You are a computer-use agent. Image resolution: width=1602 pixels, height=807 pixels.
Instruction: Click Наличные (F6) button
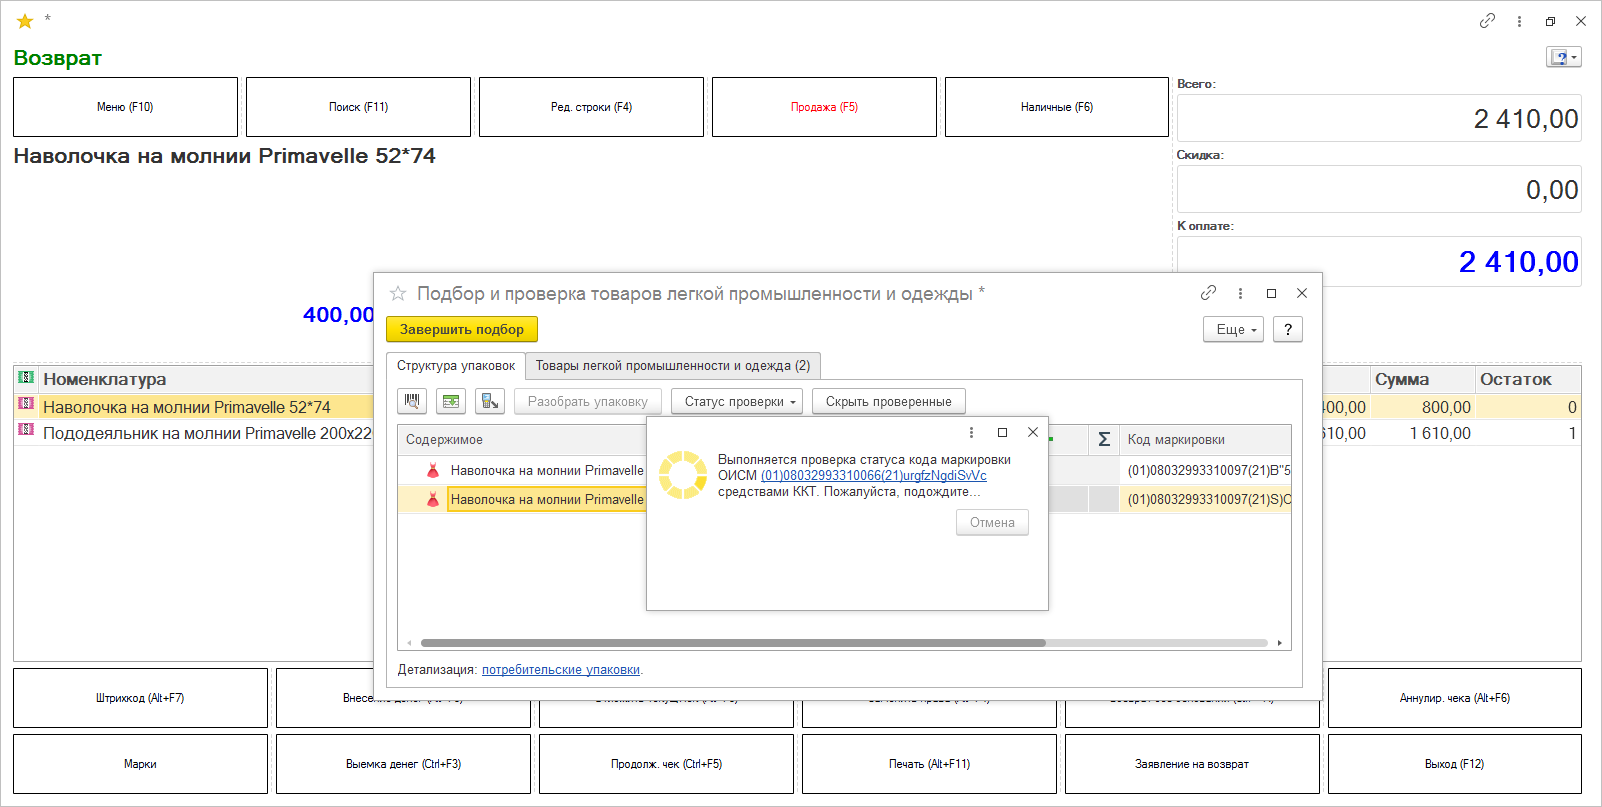(1057, 107)
